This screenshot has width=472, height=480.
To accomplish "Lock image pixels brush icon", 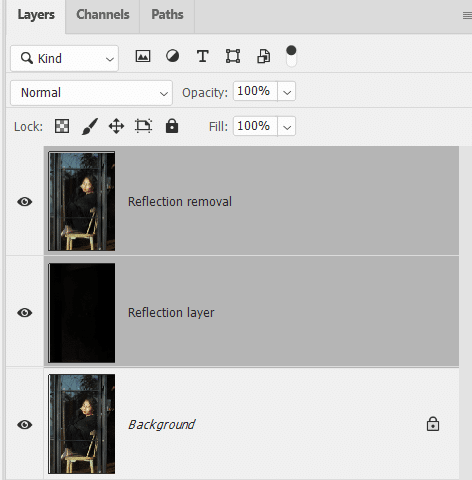I will (90, 126).
